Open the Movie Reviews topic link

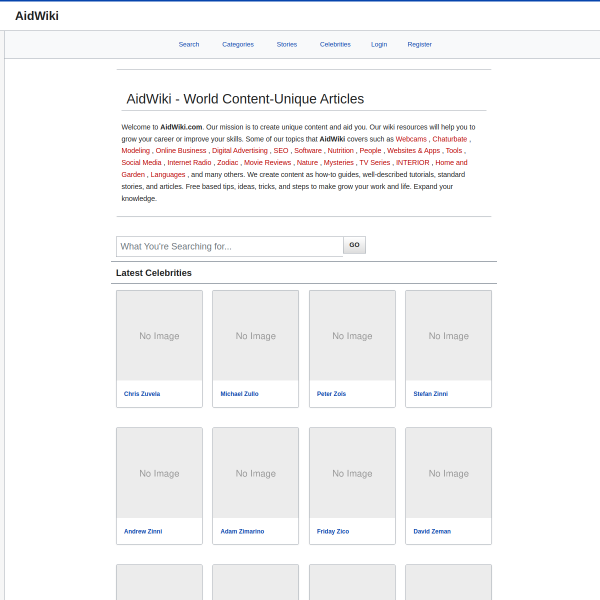pyautogui.click(x=267, y=163)
